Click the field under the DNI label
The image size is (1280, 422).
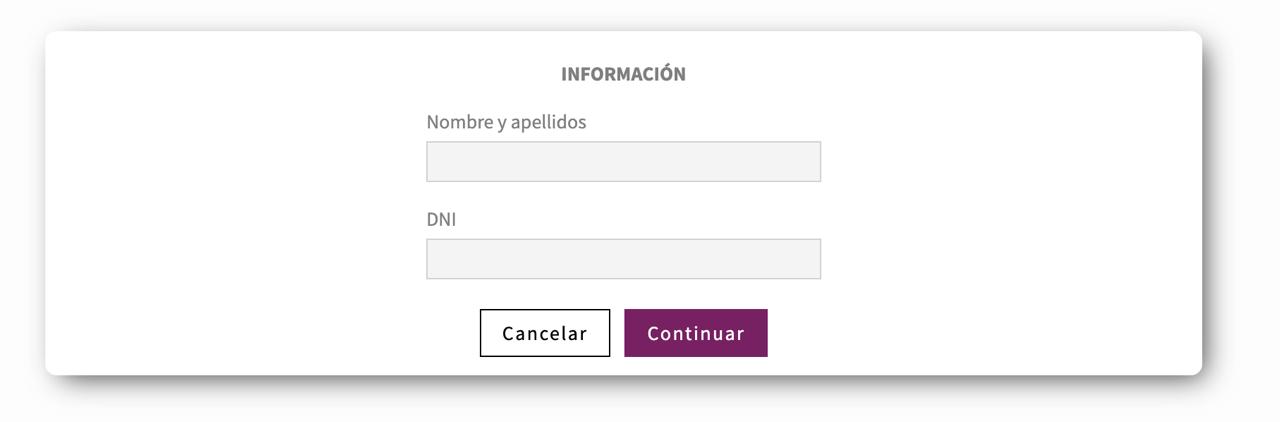click(x=623, y=258)
